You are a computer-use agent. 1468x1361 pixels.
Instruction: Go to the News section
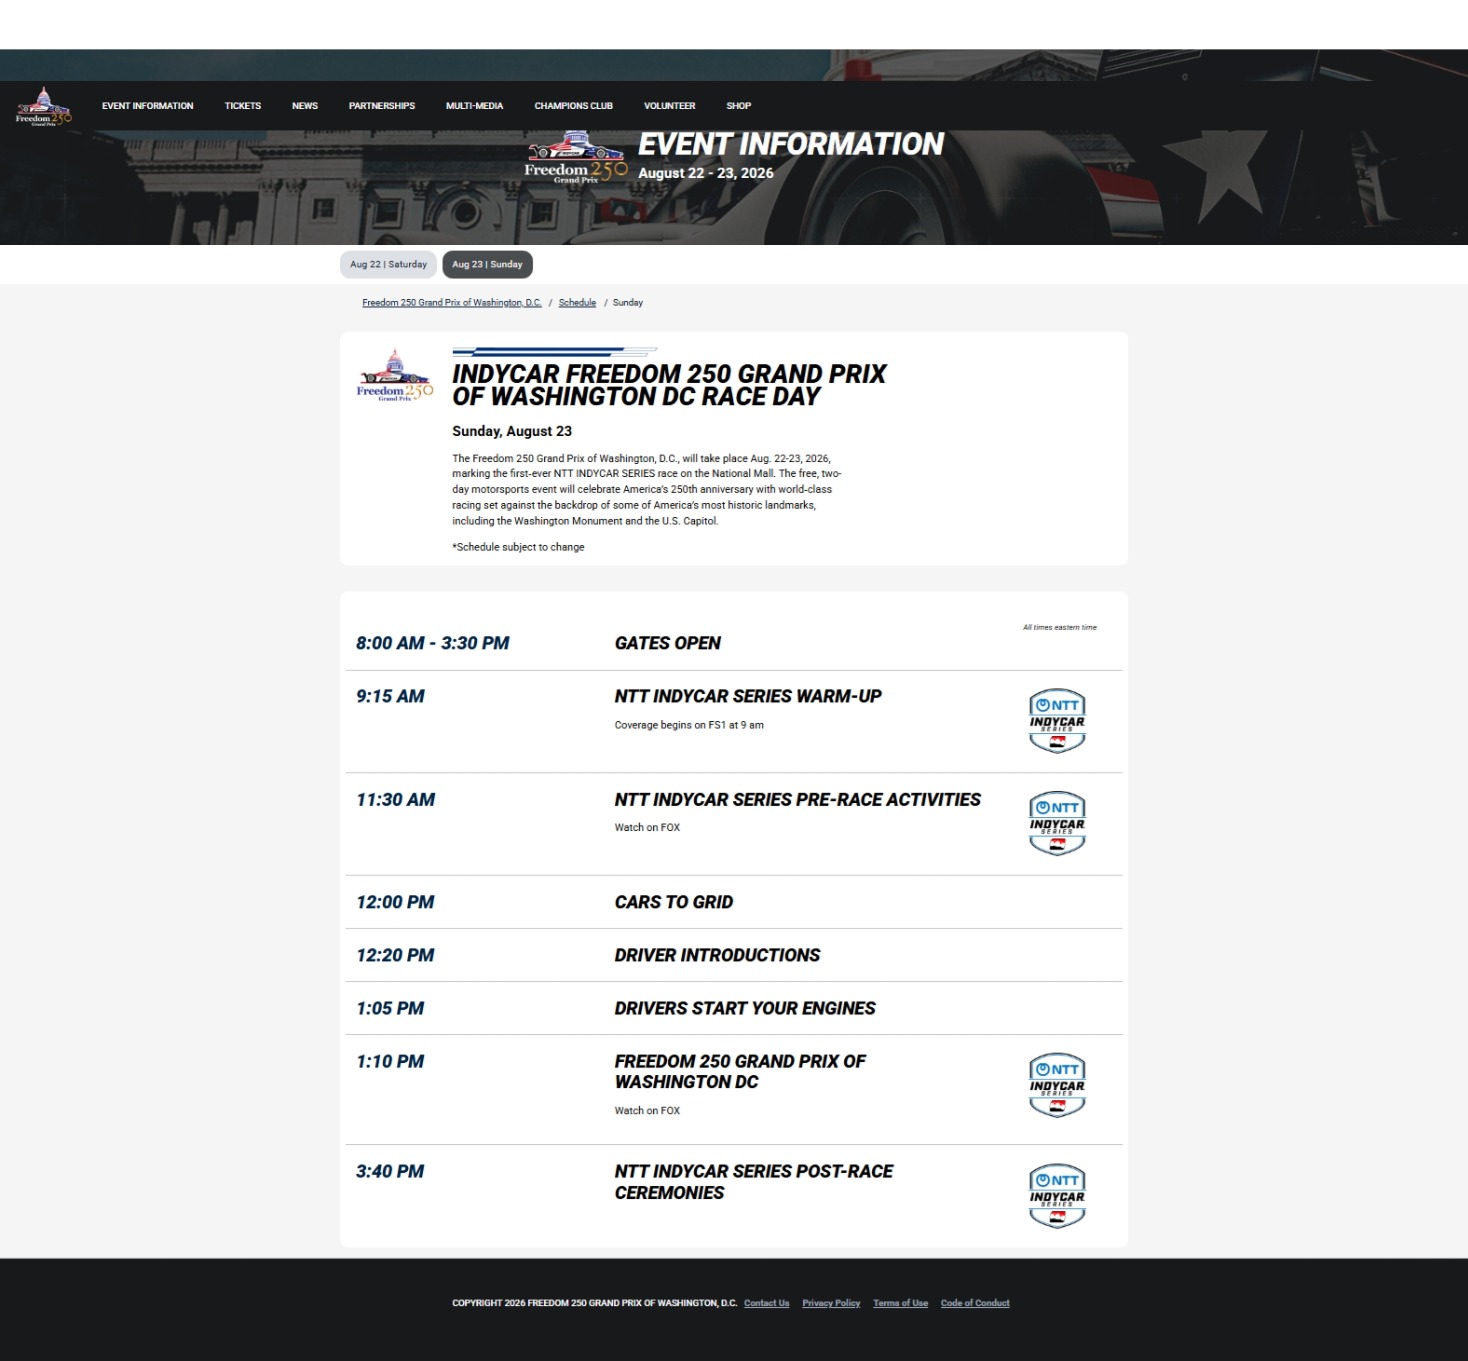coord(305,106)
